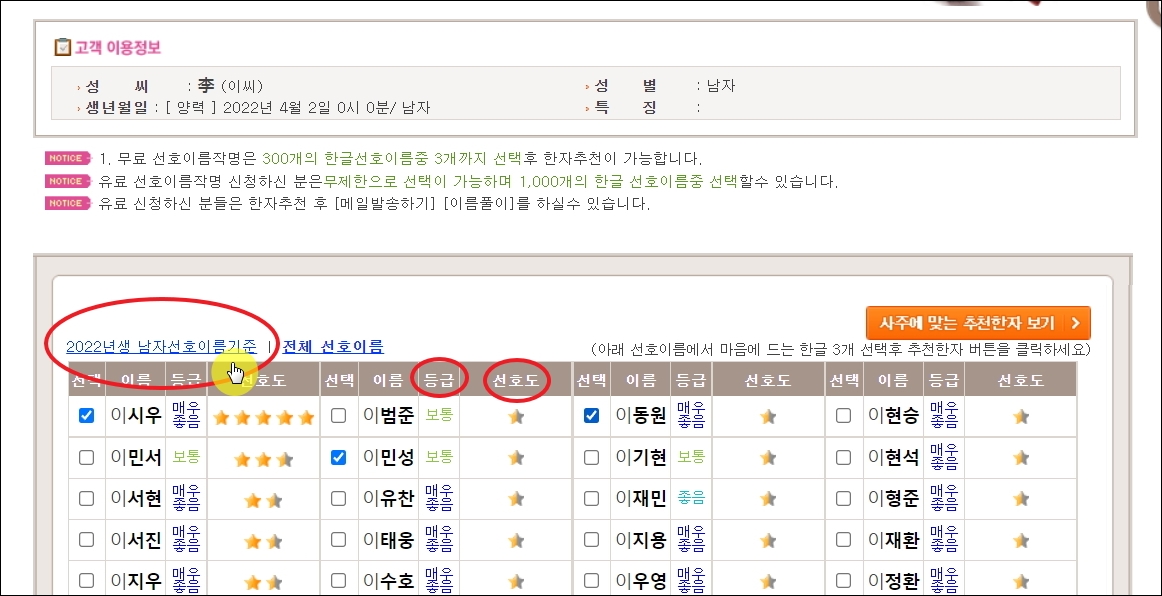This screenshot has width=1162, height=596.
Task: Click the star icon for 이민성
Action: click(x=517, y=458)
